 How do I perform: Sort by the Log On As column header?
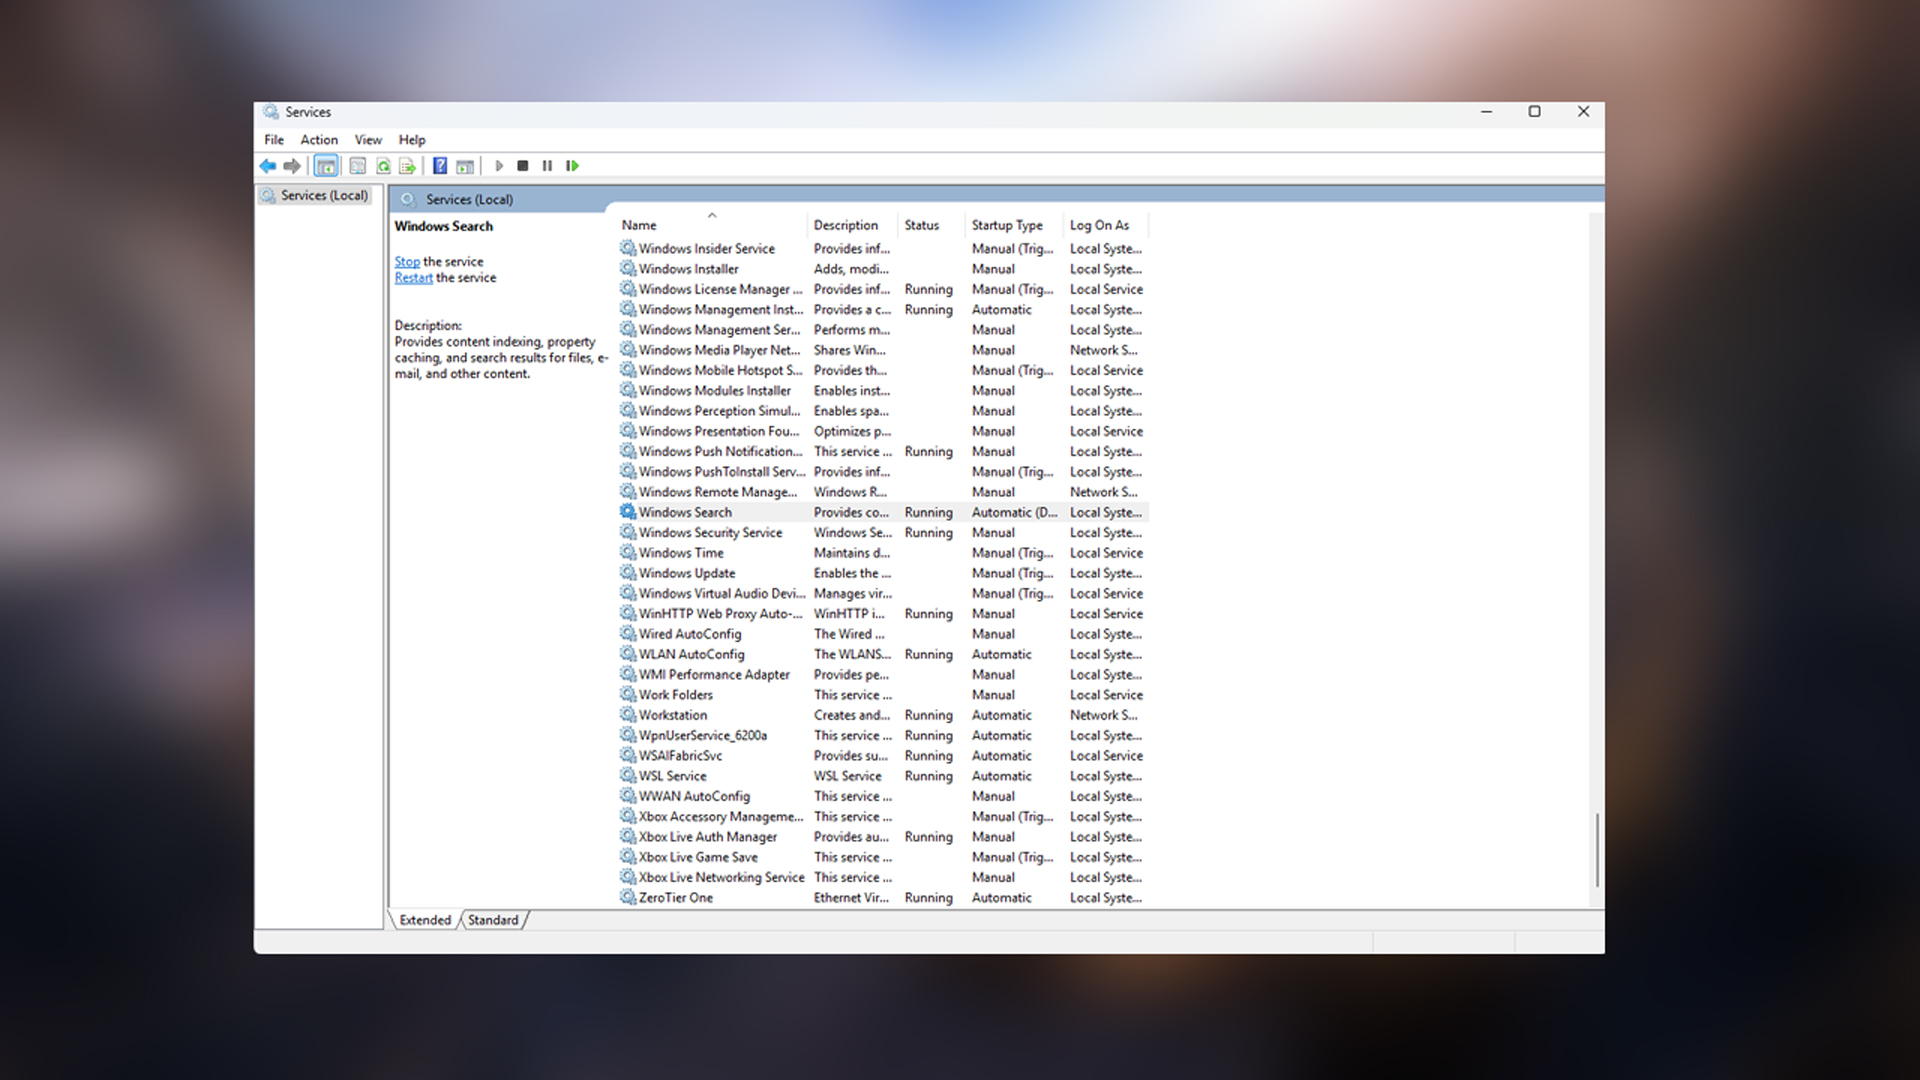pos(1105,225)
